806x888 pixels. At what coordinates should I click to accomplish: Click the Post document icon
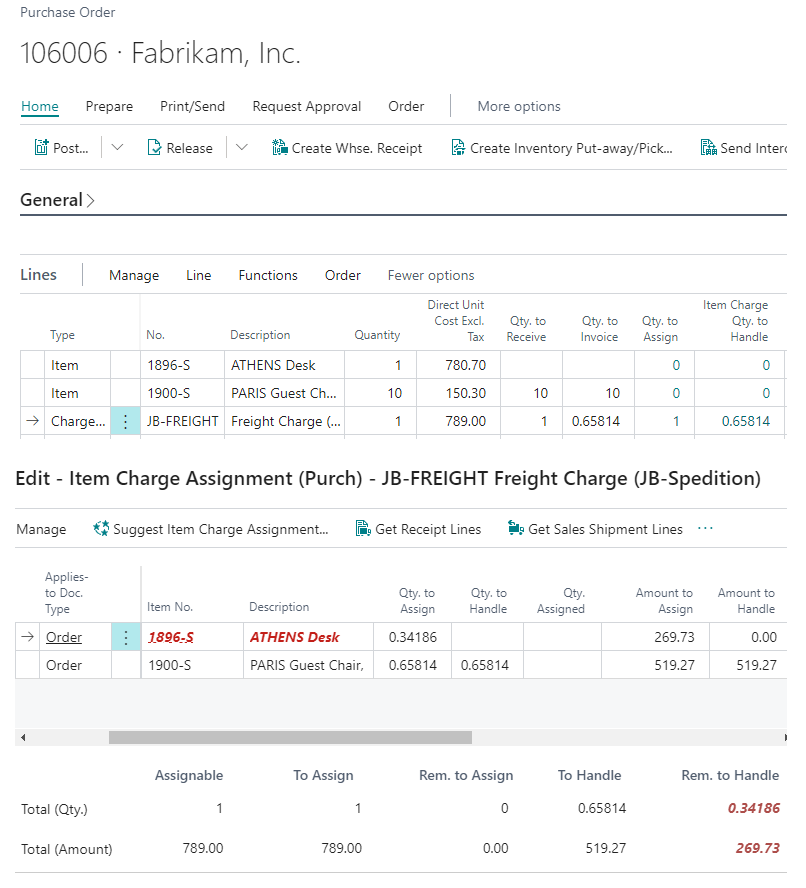(x=41, y=147)
